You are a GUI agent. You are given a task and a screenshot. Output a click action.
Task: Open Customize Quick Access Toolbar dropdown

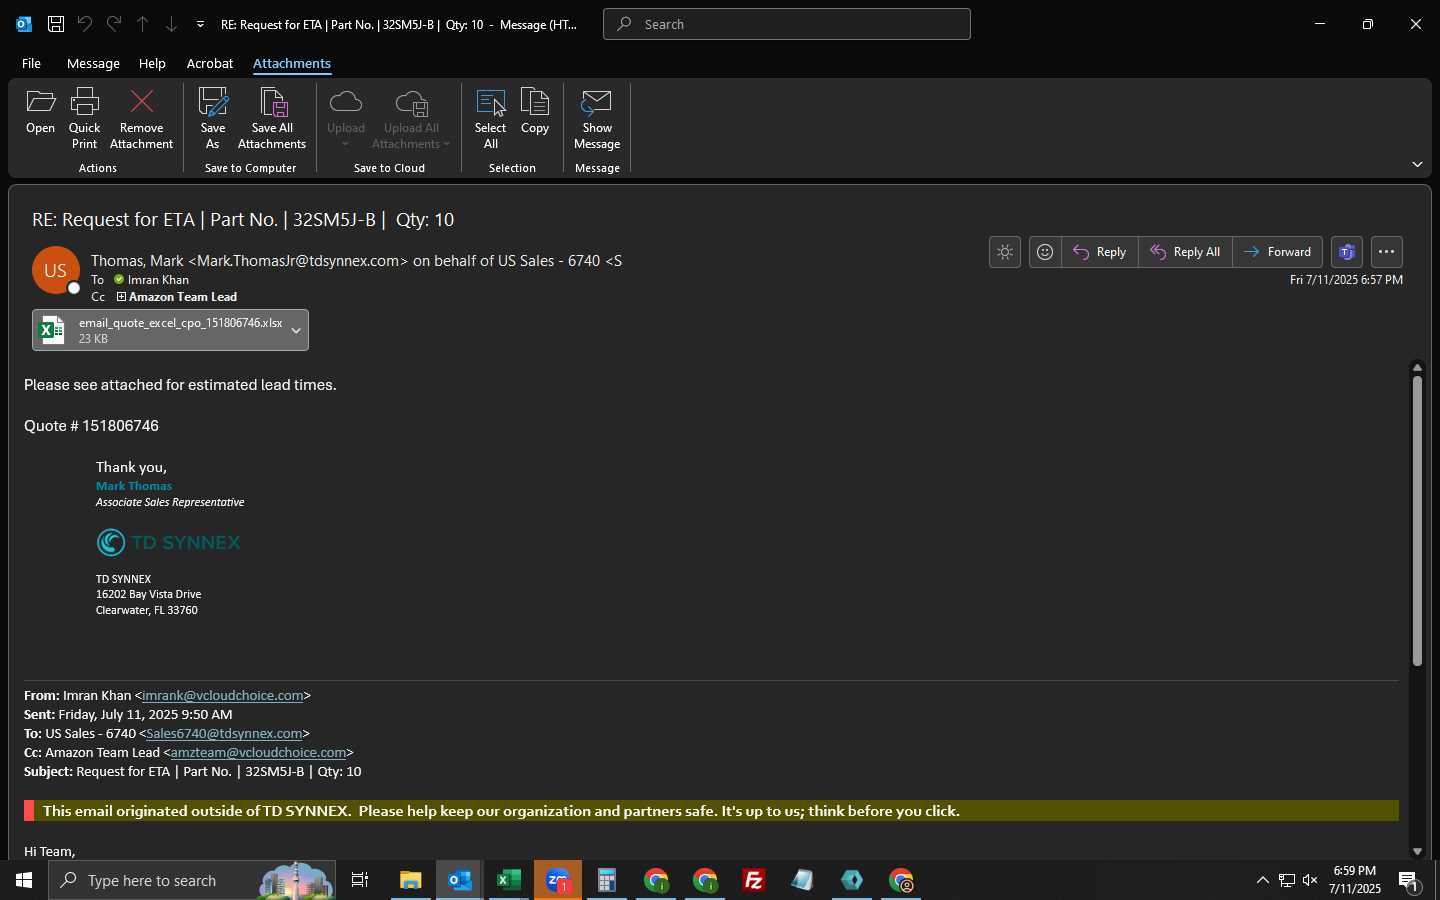click(200, 24)
